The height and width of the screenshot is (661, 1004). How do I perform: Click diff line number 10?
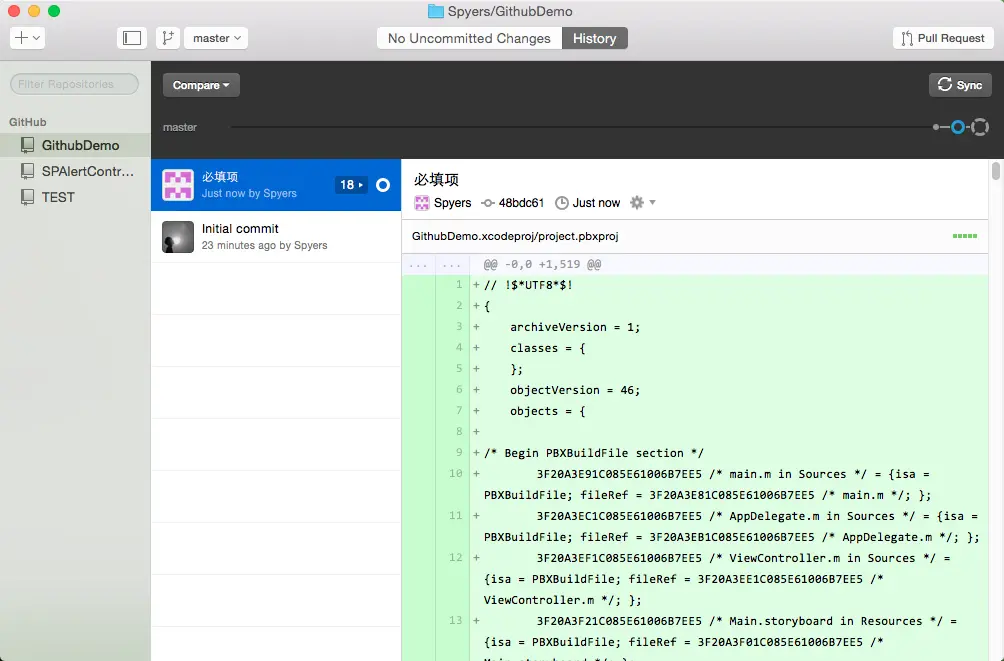[x=455, y=473]
